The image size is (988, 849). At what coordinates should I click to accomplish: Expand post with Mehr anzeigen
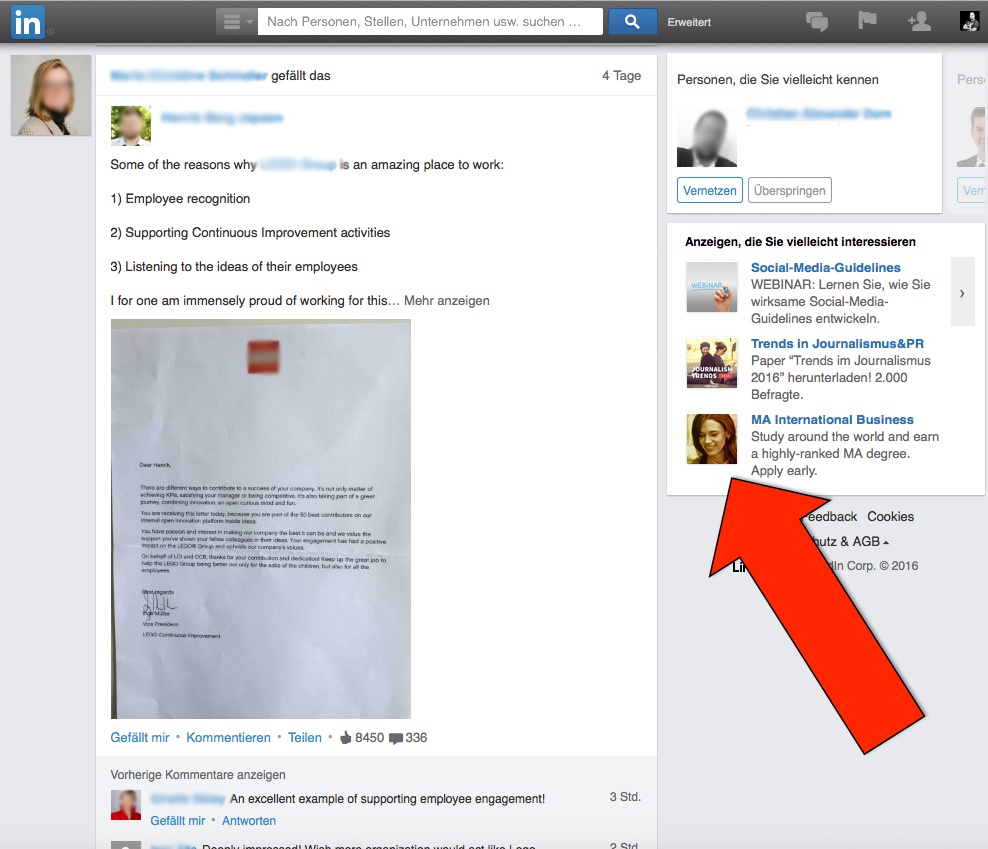(447, 301)
